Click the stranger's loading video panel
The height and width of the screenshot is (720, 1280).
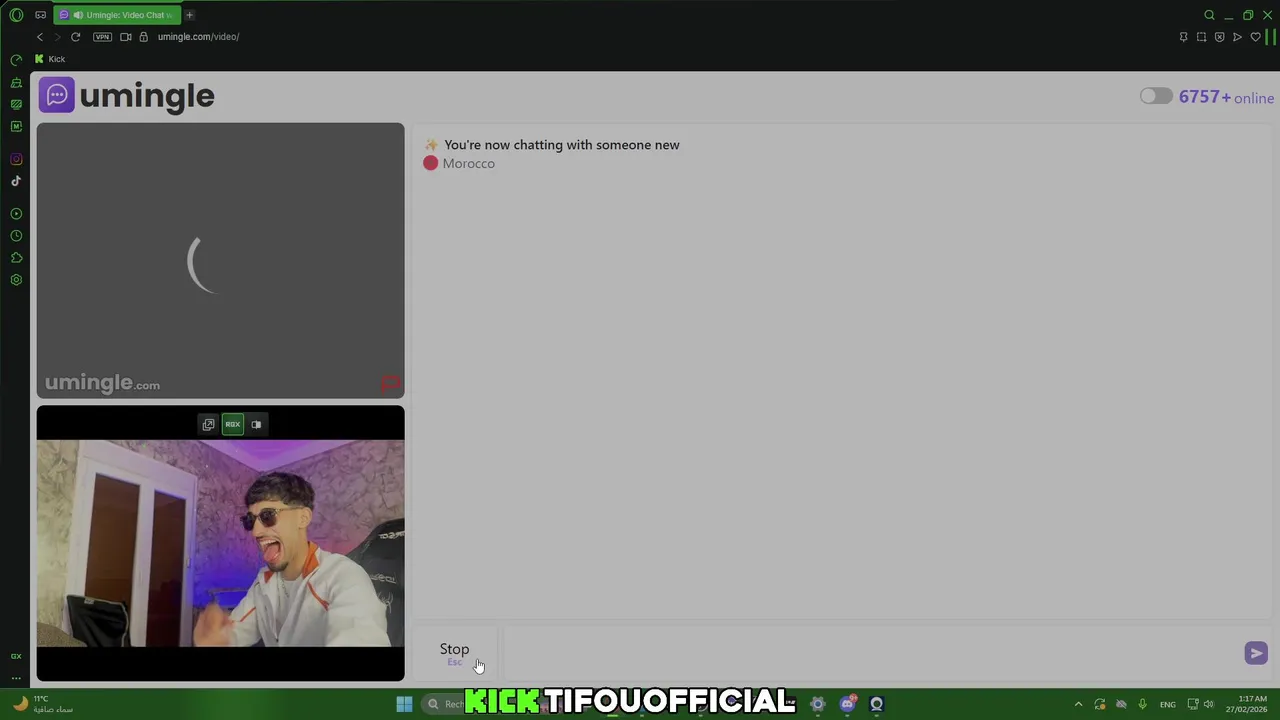[221, 260]
